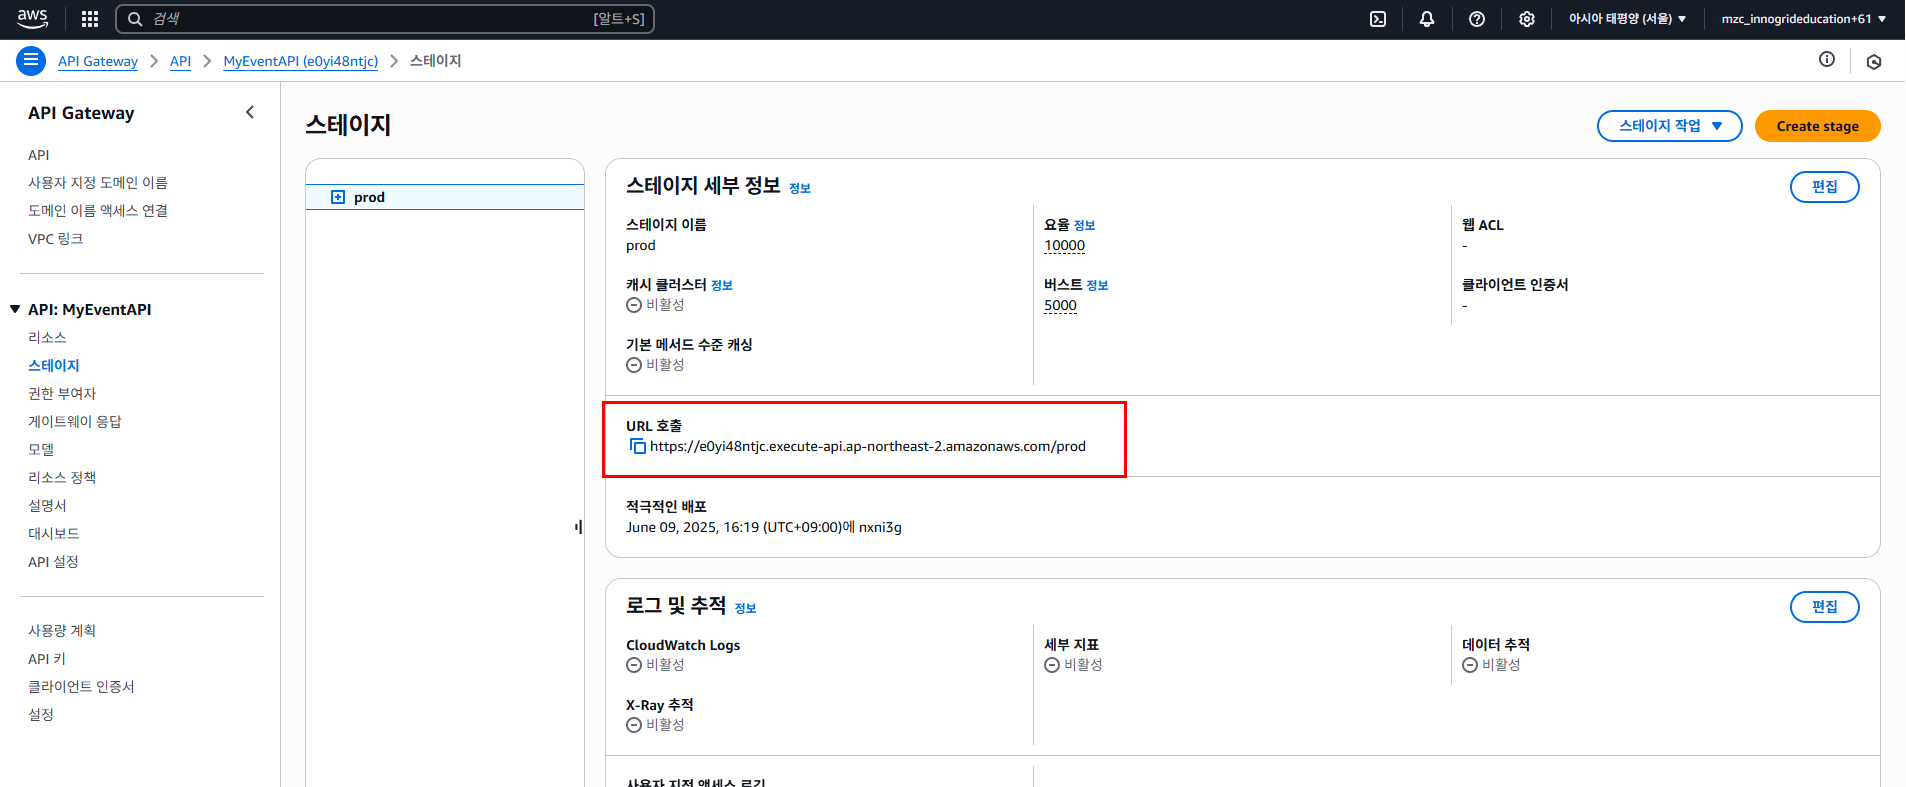
Task: Open 클라이언트 인증서 in sidebar
Action: click(81, 687)
